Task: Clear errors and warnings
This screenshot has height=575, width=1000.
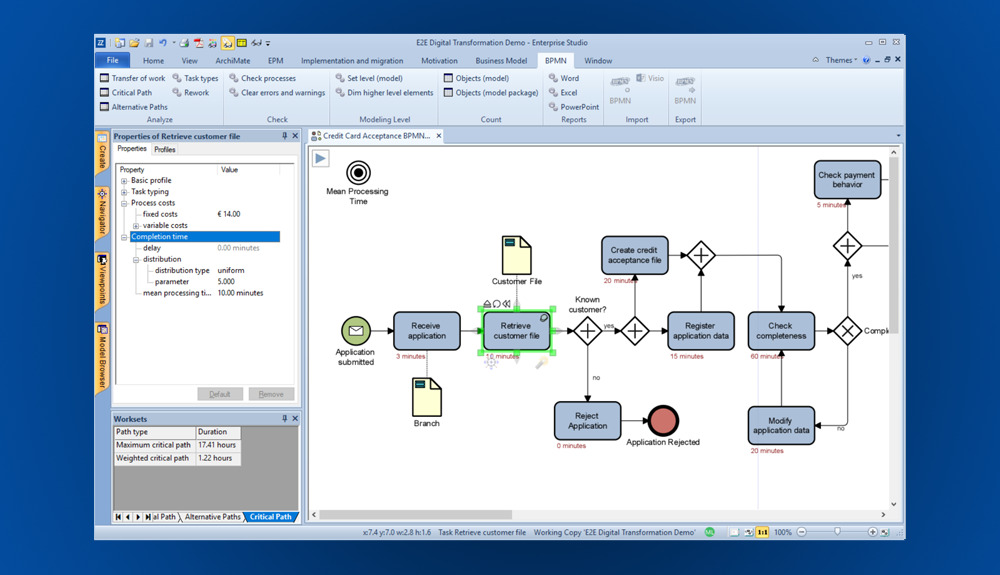Action: (x=277, y=92)
